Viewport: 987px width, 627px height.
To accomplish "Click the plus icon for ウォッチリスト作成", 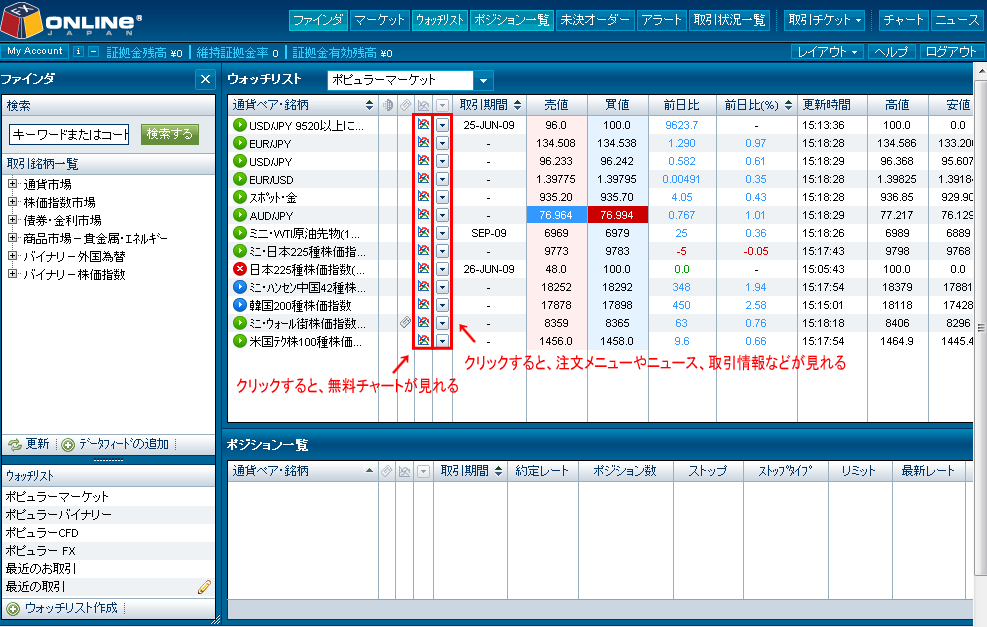I will coord(13,609).
